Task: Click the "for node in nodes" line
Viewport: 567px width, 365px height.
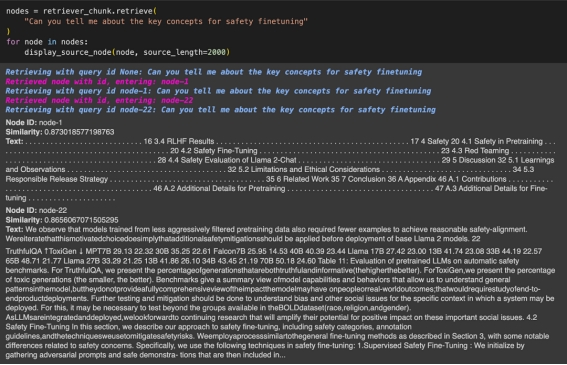Action: tap(47, 42)
